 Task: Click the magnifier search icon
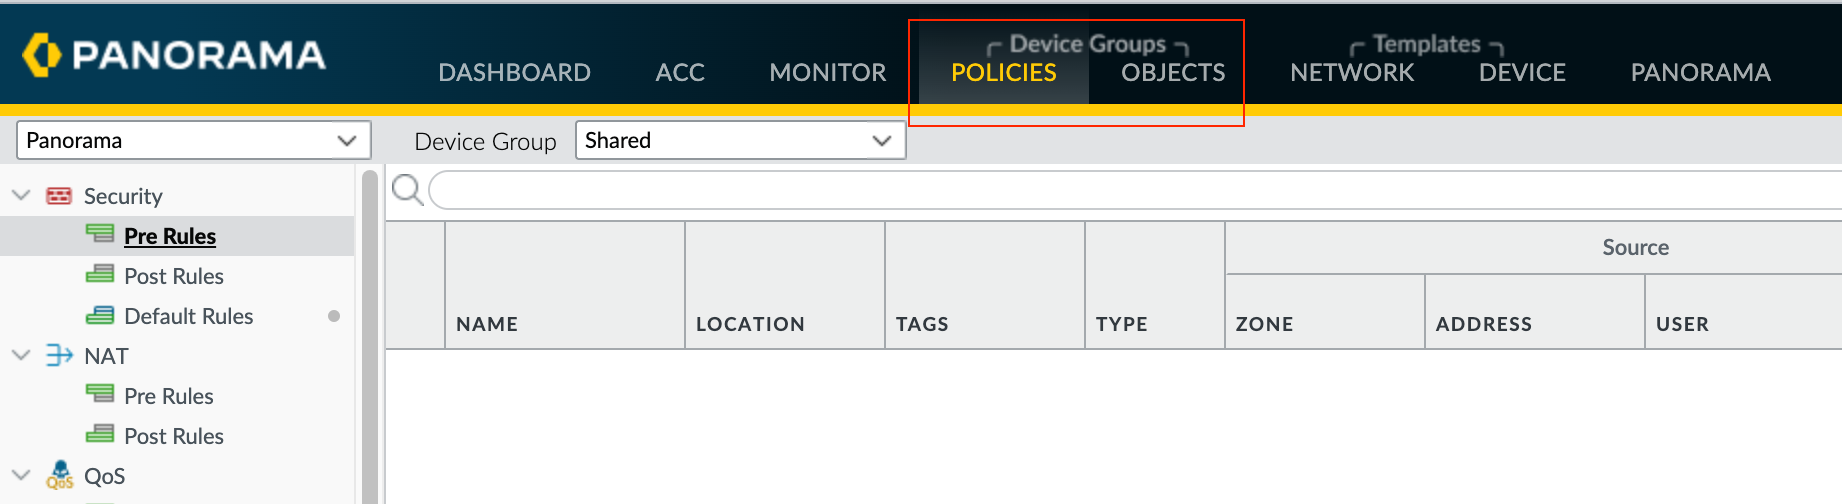[407, 189]
